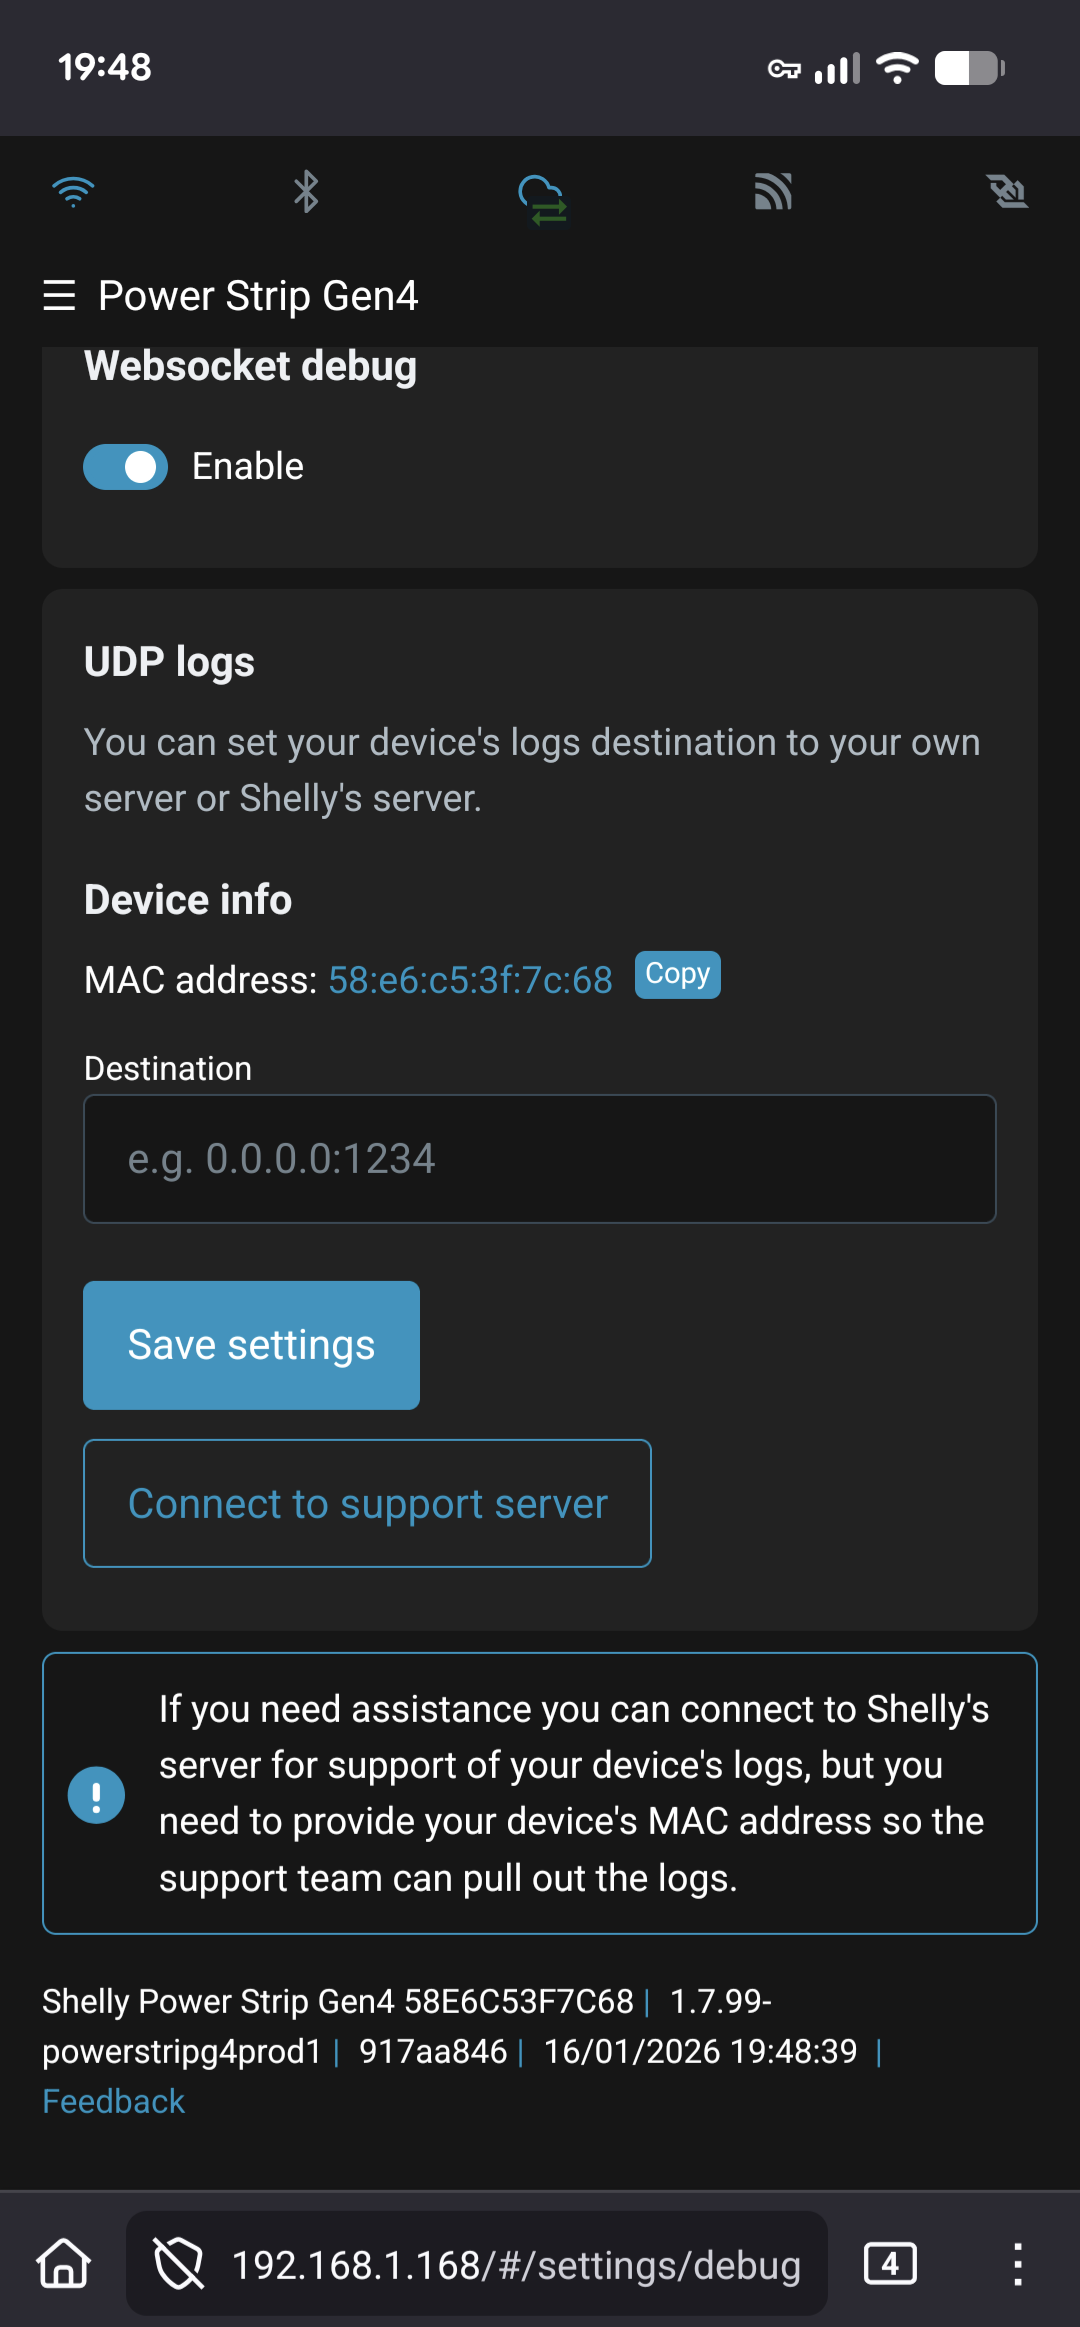
Task: Tap the MAC address value link
Action: tap(470, 981)
